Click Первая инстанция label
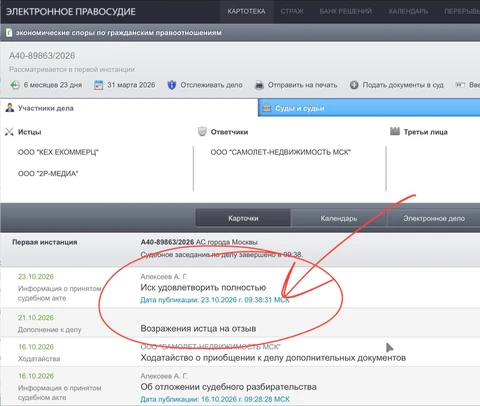The width and height of the screenshot is (480, 406). [x=45, y=242]
